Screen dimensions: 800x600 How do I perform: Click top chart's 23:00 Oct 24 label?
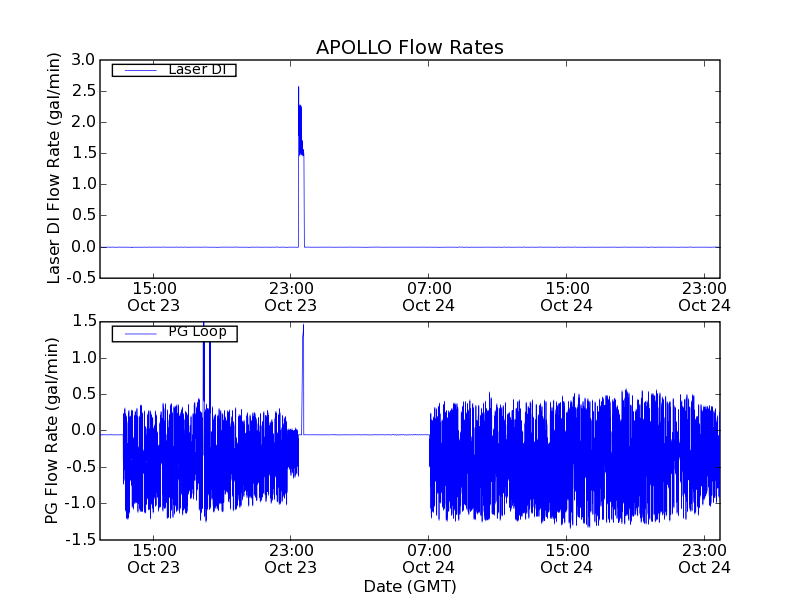coord(704,297)
